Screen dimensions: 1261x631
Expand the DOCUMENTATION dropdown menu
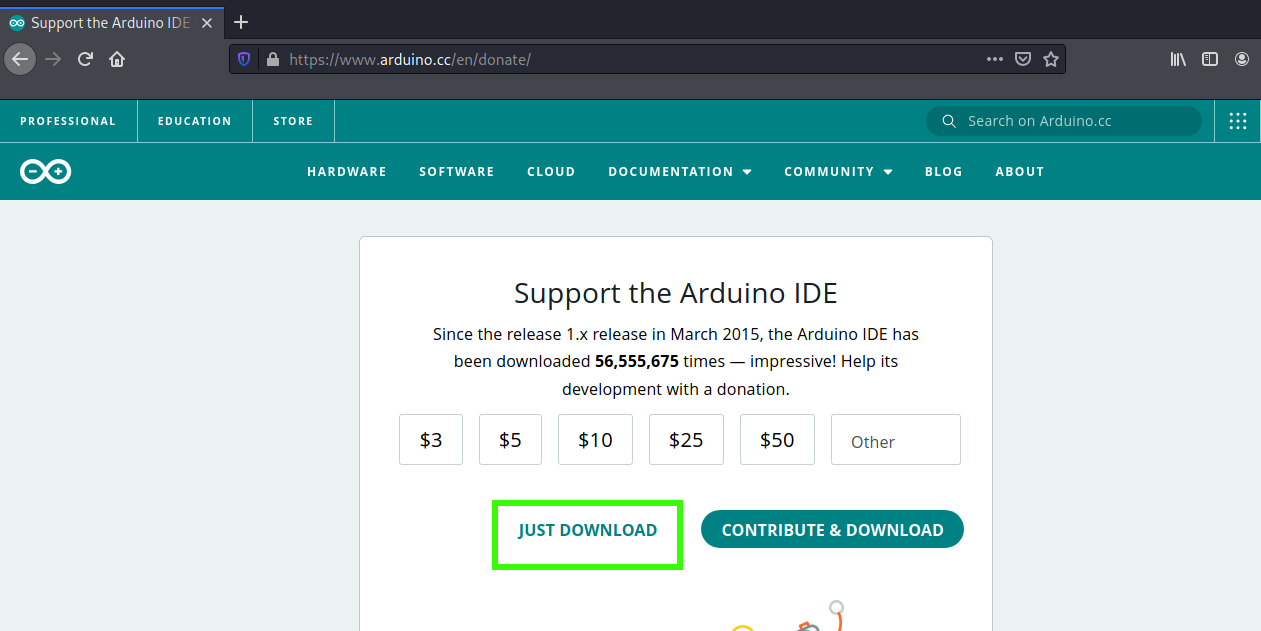pyautogui.click(x=680, y=172)
